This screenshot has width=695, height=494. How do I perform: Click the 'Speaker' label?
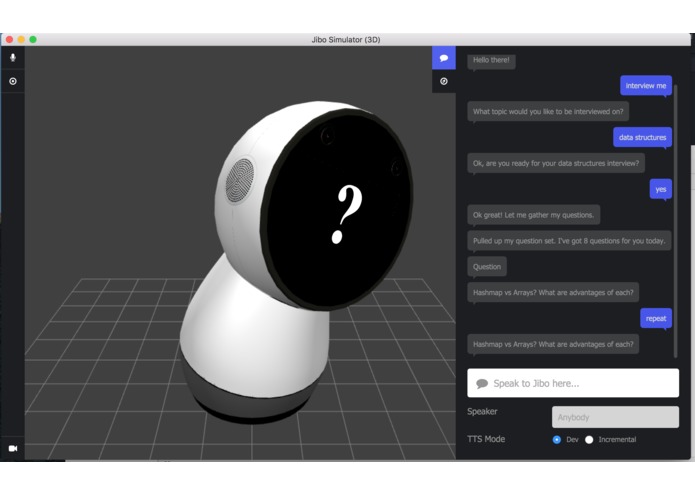[482, 412]
